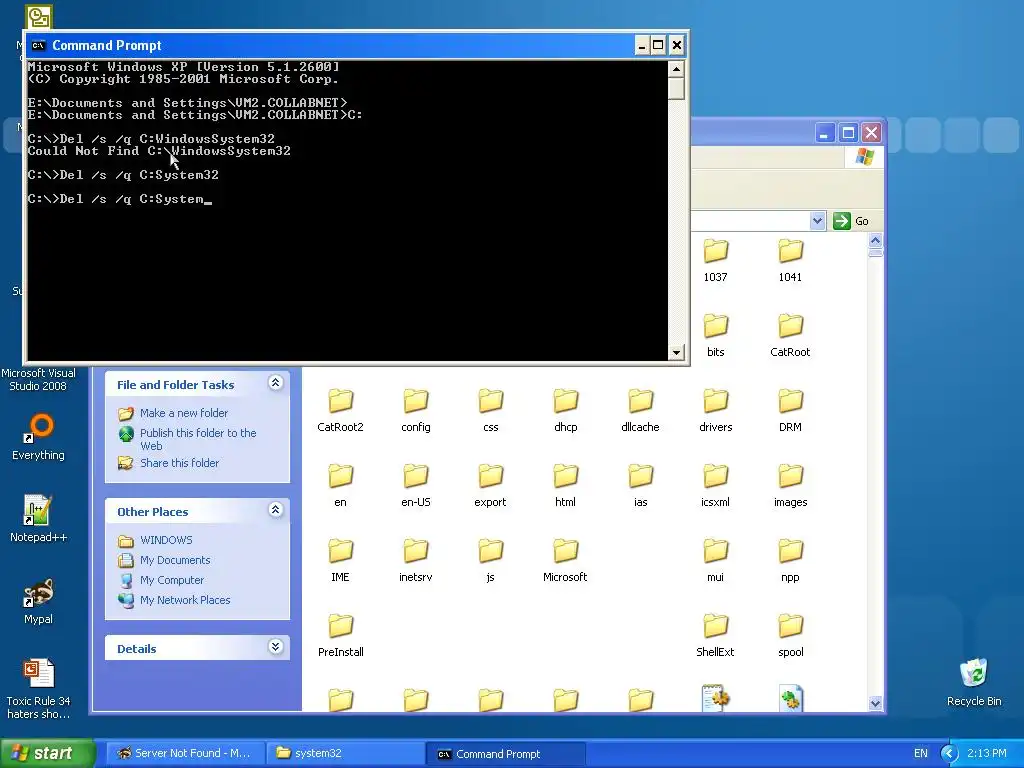The height and width of the screenshot is (768, 1024).
Task: Open My Documents from Other Places
Action: [x=174, y=560]
